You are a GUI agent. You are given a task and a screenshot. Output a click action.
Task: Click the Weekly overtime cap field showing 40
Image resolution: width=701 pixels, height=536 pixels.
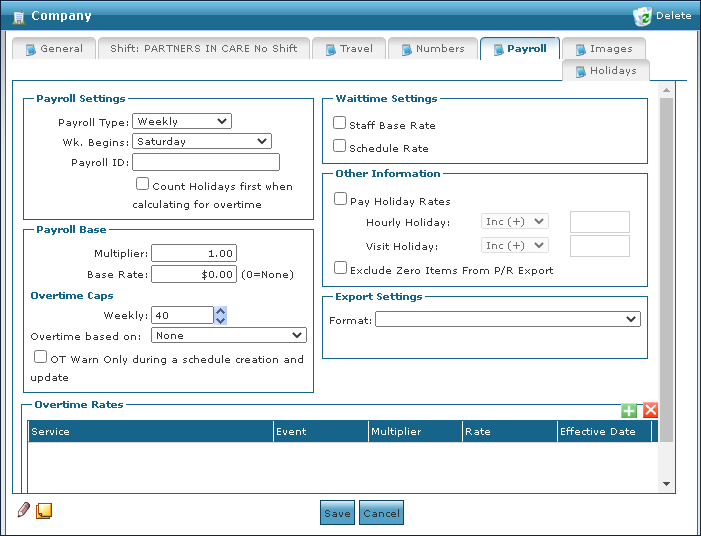[x=182, y=316]
